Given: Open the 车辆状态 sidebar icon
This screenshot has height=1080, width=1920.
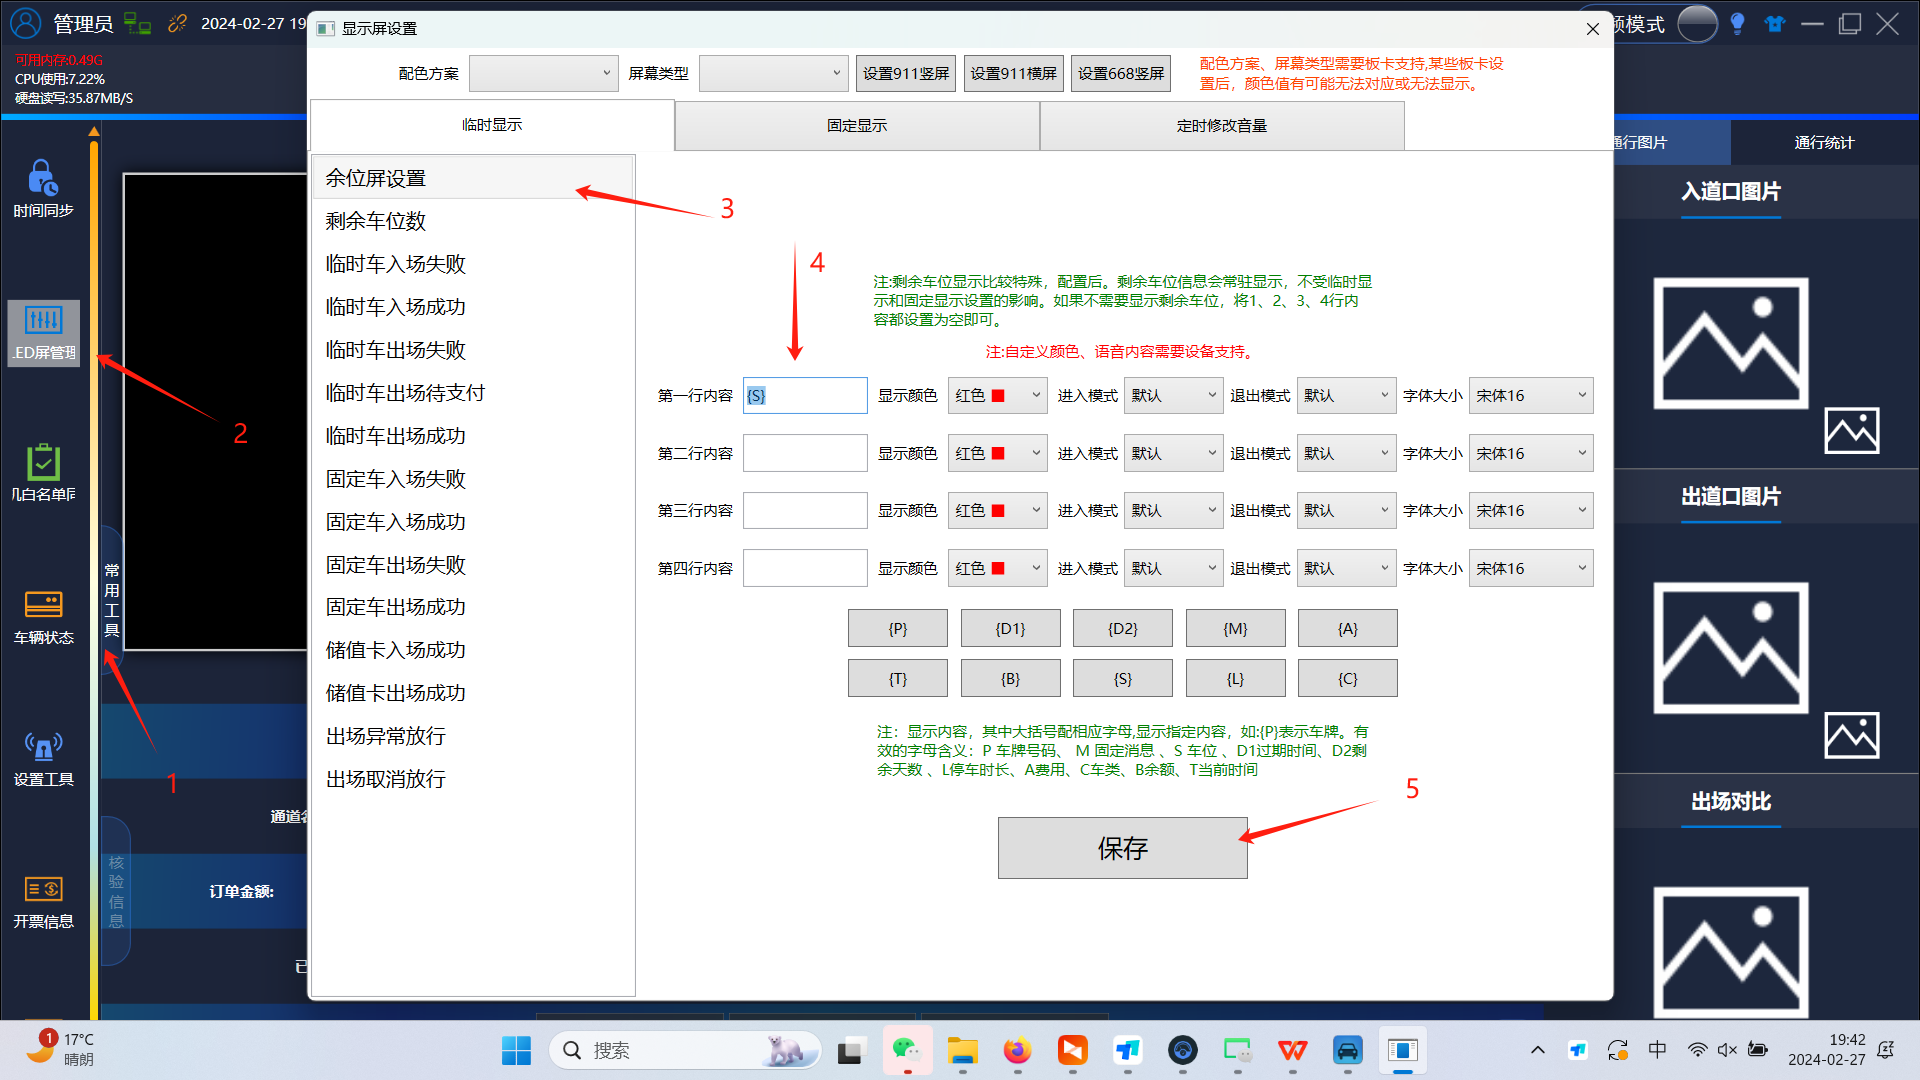Looking at the screenshot, I should [x=43, y=617].
